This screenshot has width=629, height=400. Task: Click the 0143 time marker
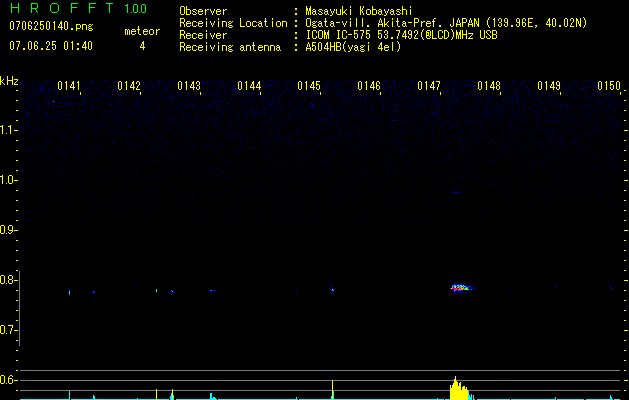pyautogui.click(x=189, y=86)
